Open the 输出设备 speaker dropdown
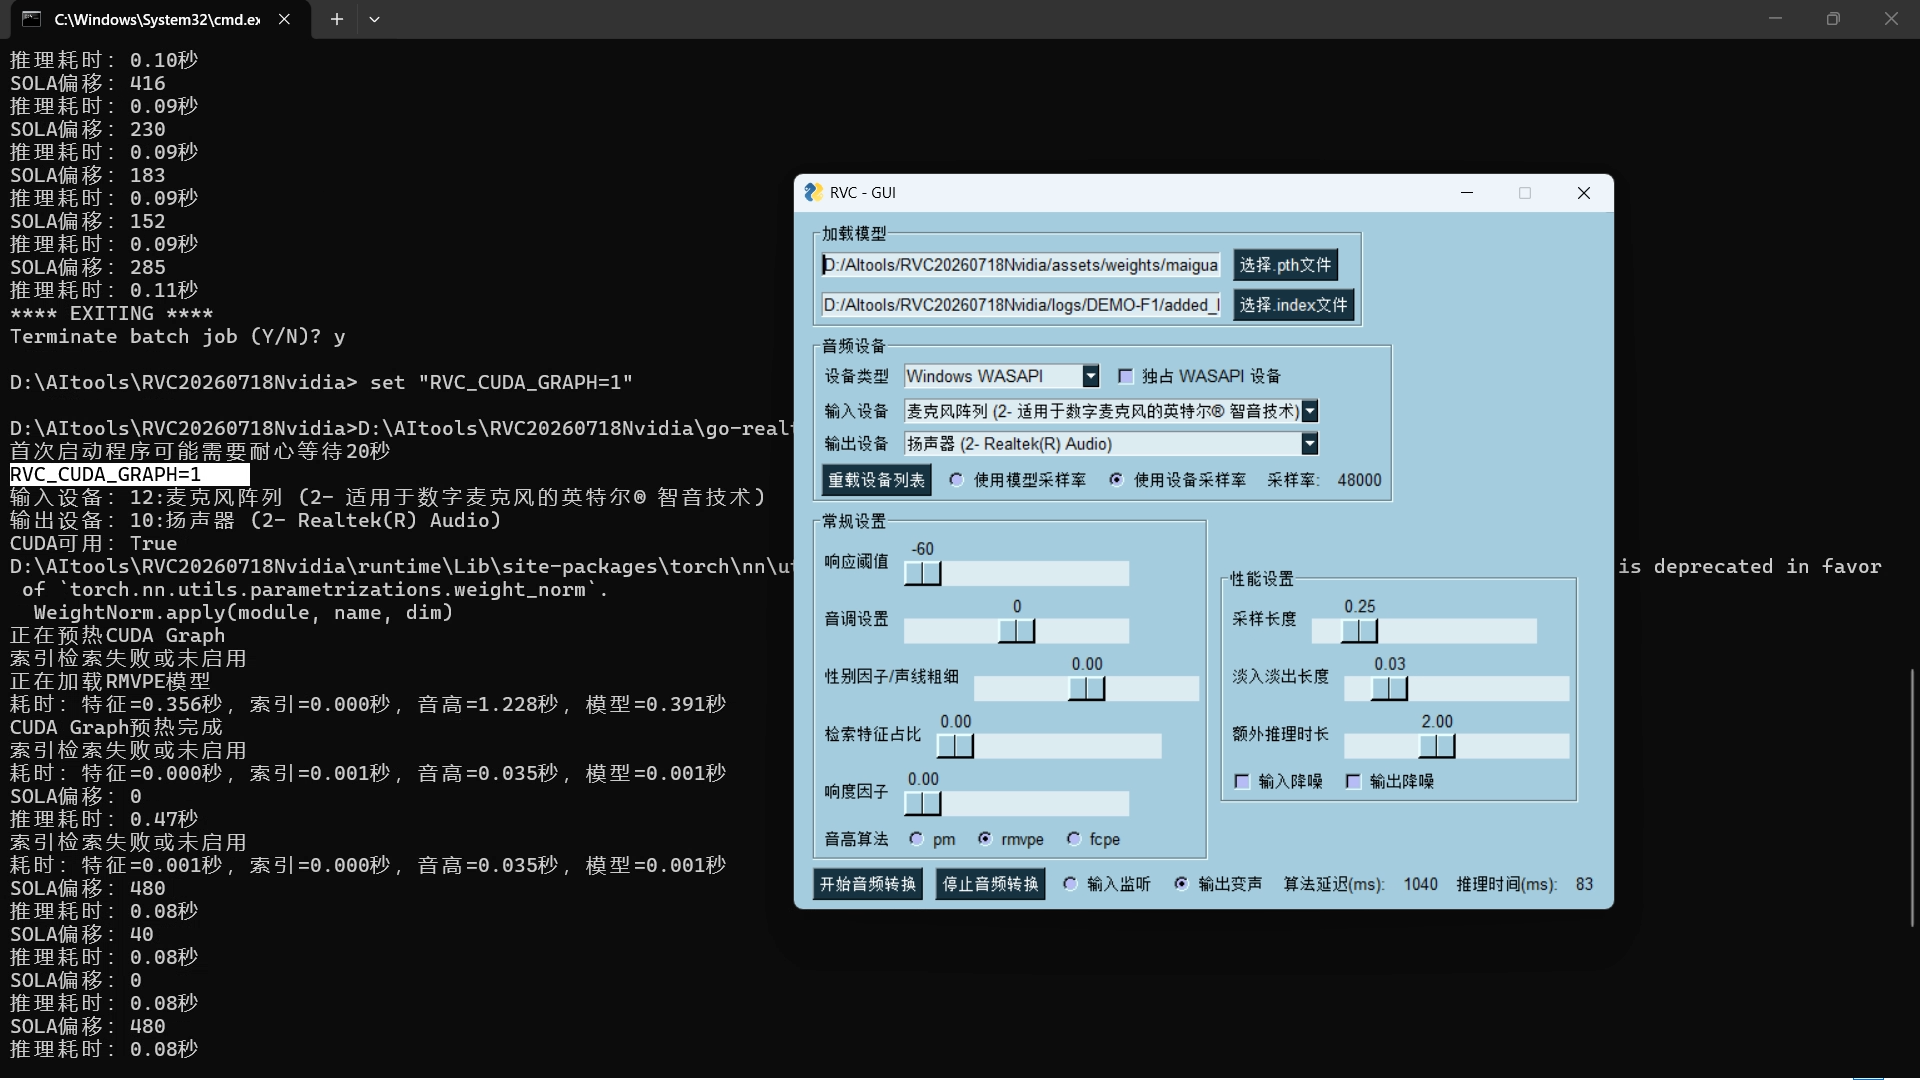Viewport: 1920px width, 1080px height. (1309, 444)
